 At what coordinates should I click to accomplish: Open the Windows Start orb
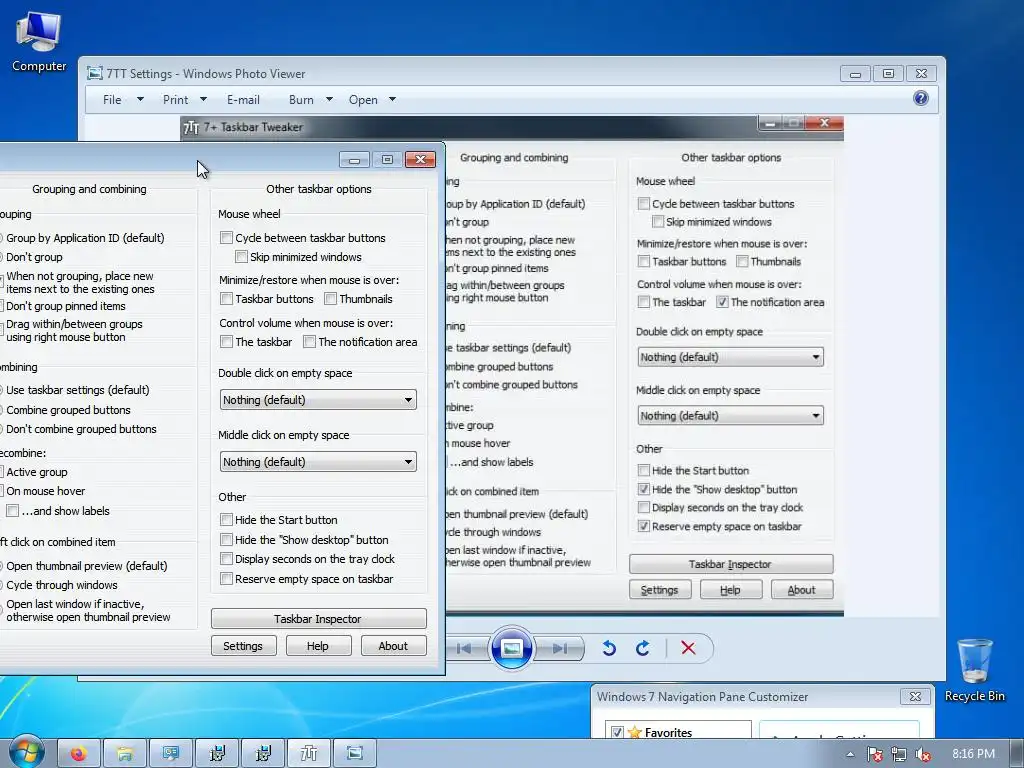pos(26,752)
